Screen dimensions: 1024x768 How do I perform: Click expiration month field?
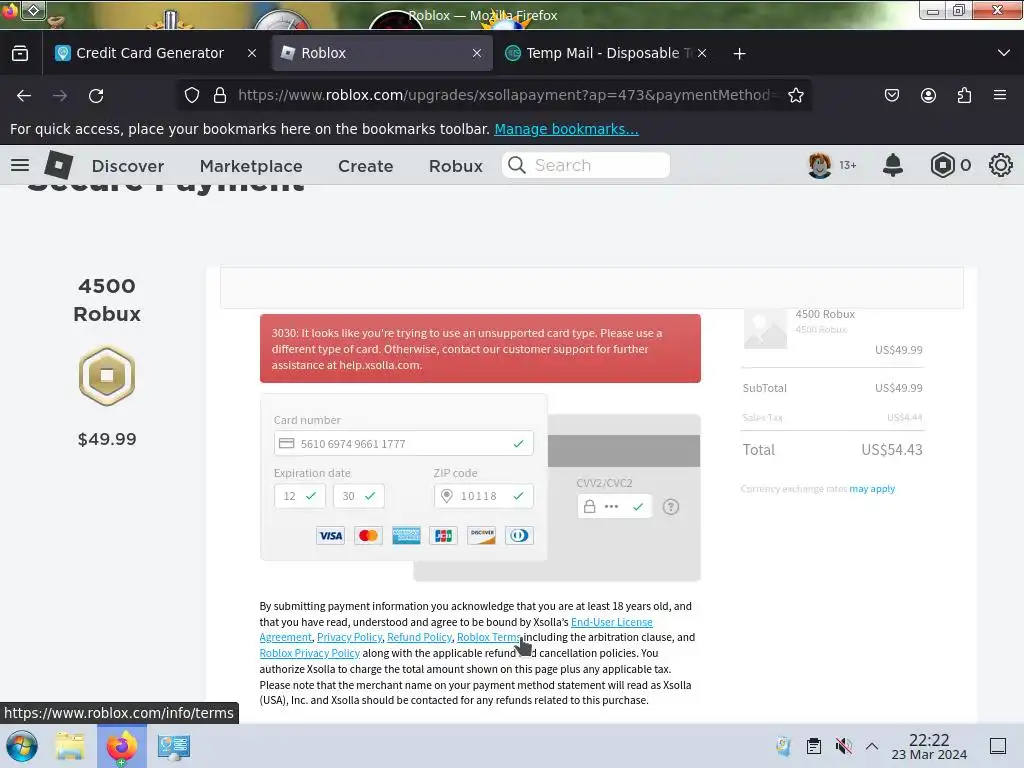[x=300, y=496]
